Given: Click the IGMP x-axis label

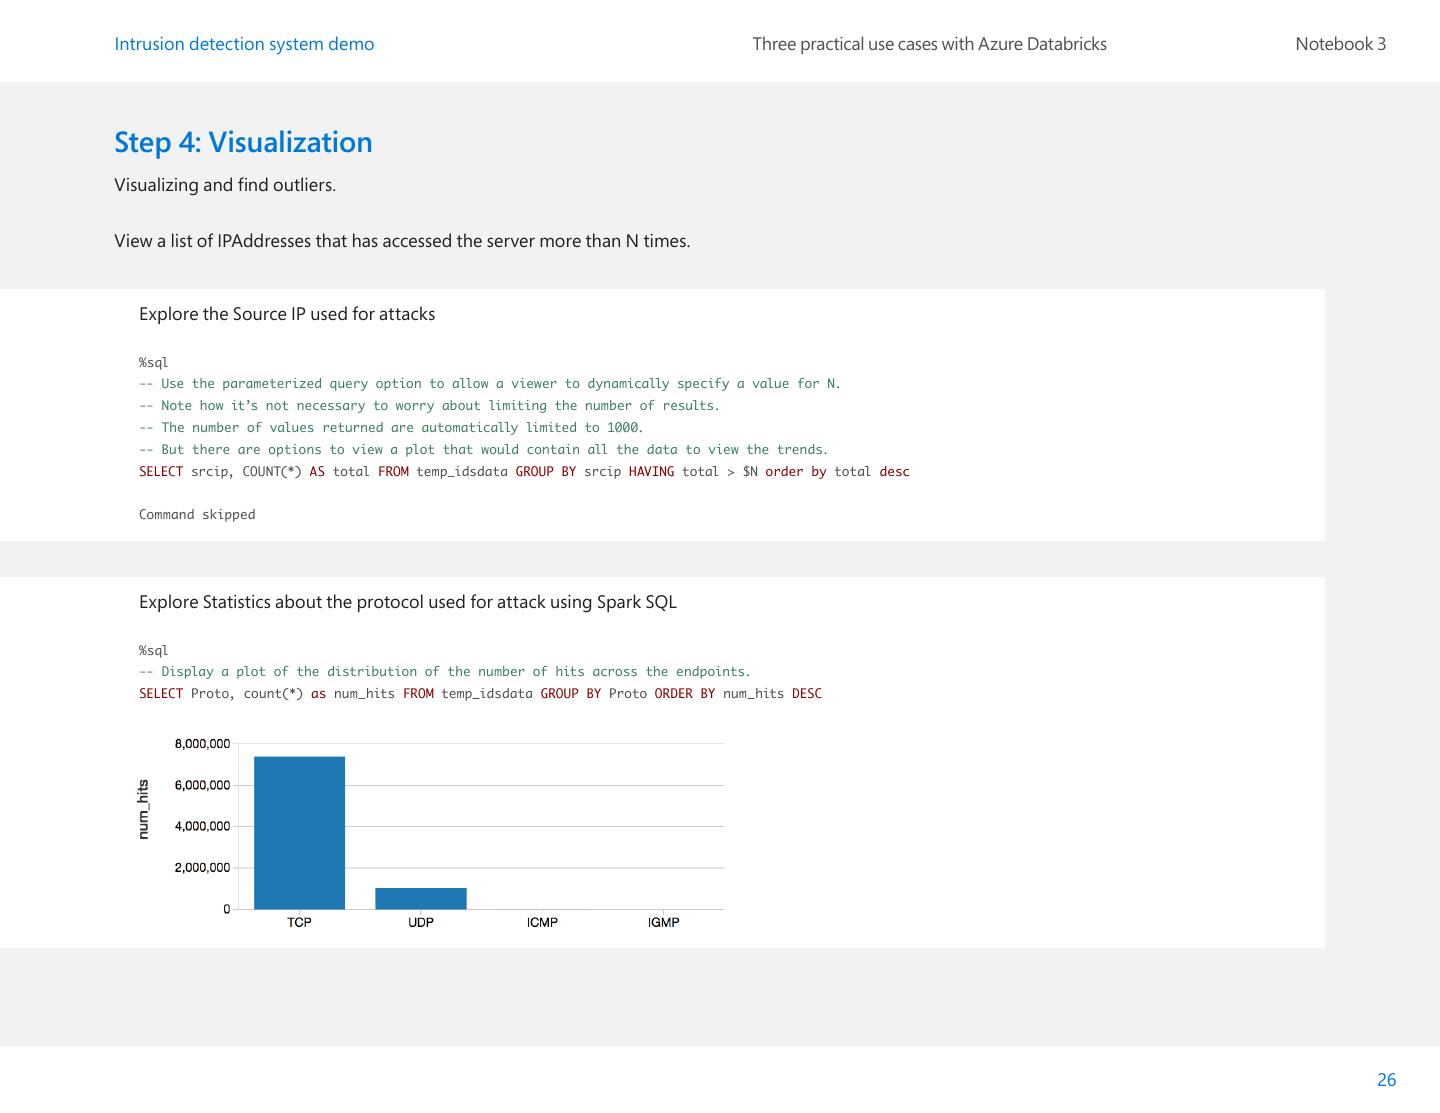Looking at the screenshot, I should coord(664,922).
